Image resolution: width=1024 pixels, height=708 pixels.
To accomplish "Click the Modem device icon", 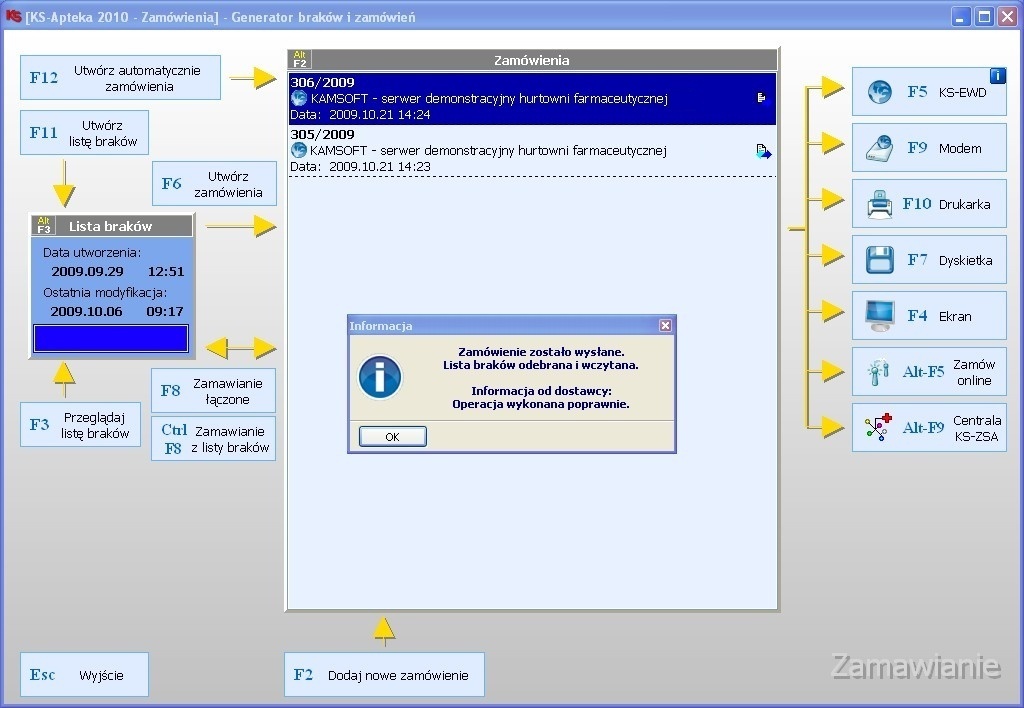I will (x=879, y=148).
